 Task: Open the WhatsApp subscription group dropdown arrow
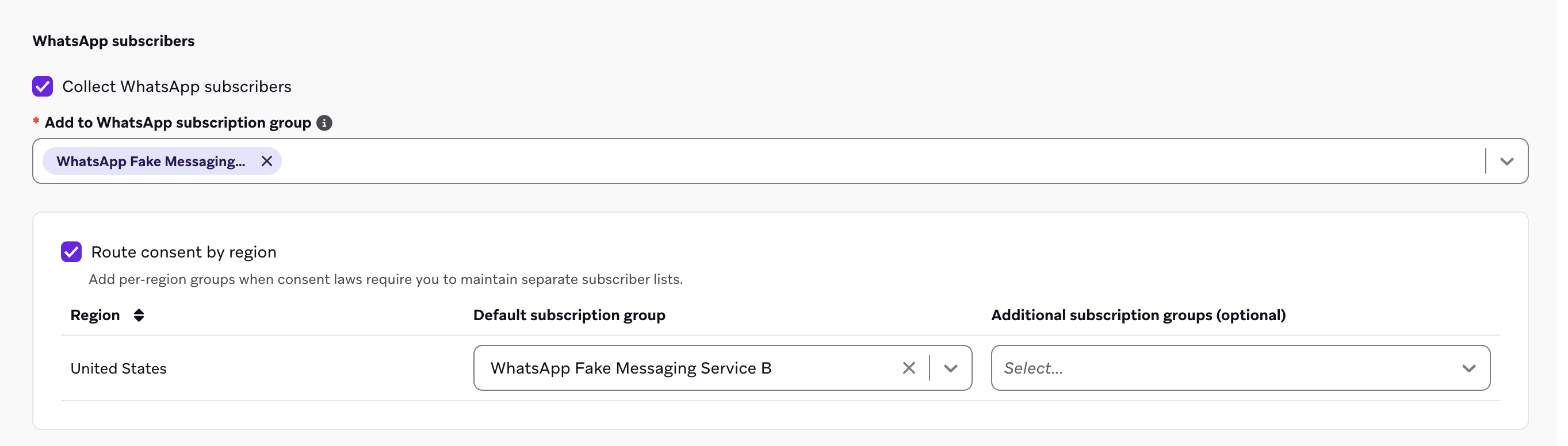(x=1507, y=161)
